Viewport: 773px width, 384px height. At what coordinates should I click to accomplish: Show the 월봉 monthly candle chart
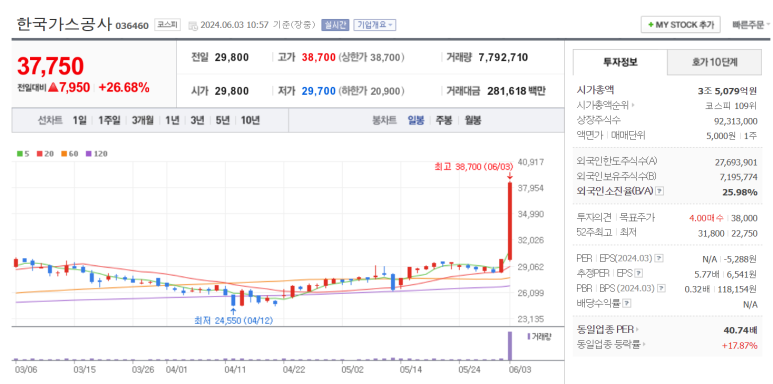point(473,120)
